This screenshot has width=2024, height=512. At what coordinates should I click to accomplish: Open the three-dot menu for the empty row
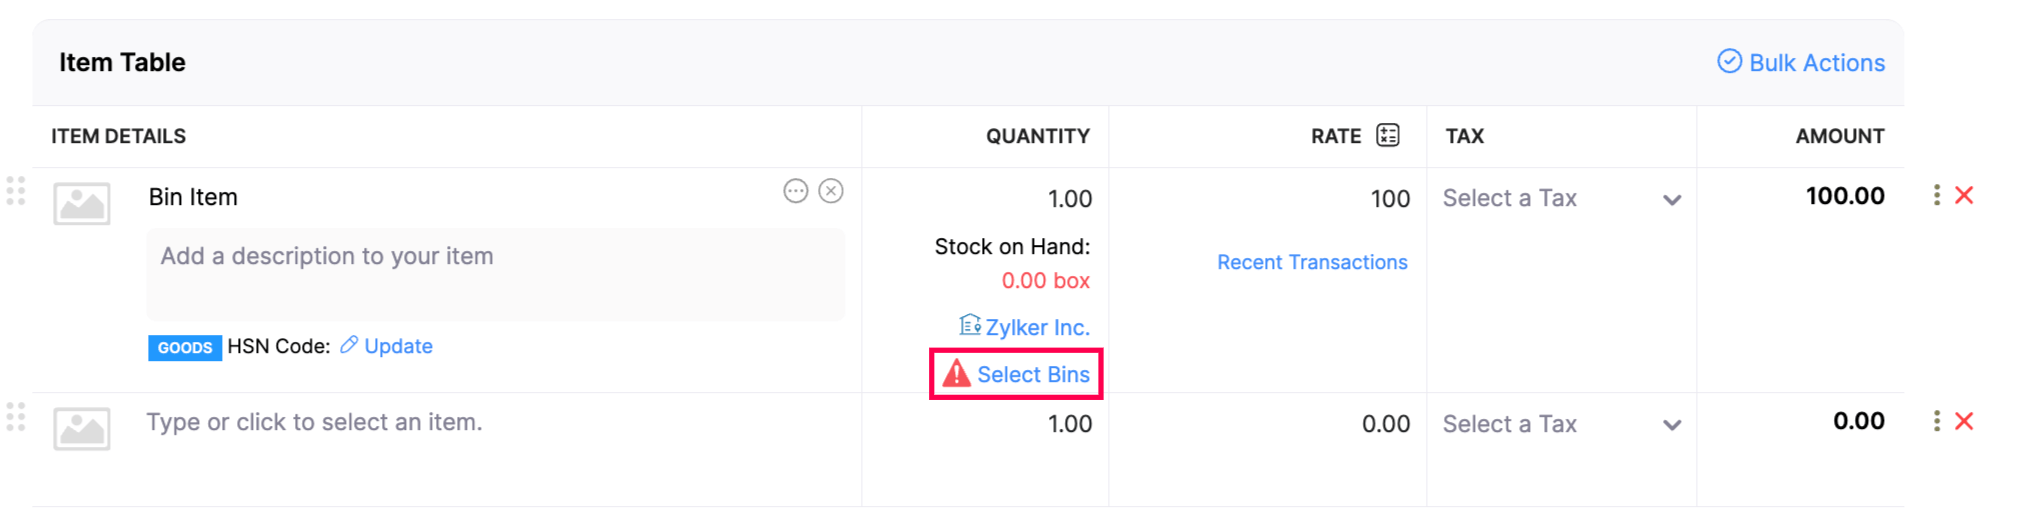click(1937, 421)
